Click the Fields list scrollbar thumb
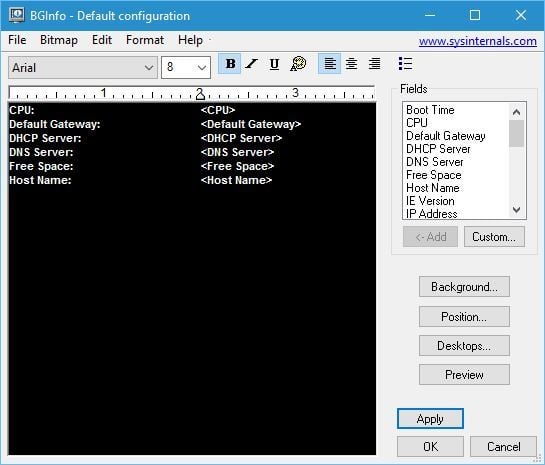 click(x=516, y=134)
